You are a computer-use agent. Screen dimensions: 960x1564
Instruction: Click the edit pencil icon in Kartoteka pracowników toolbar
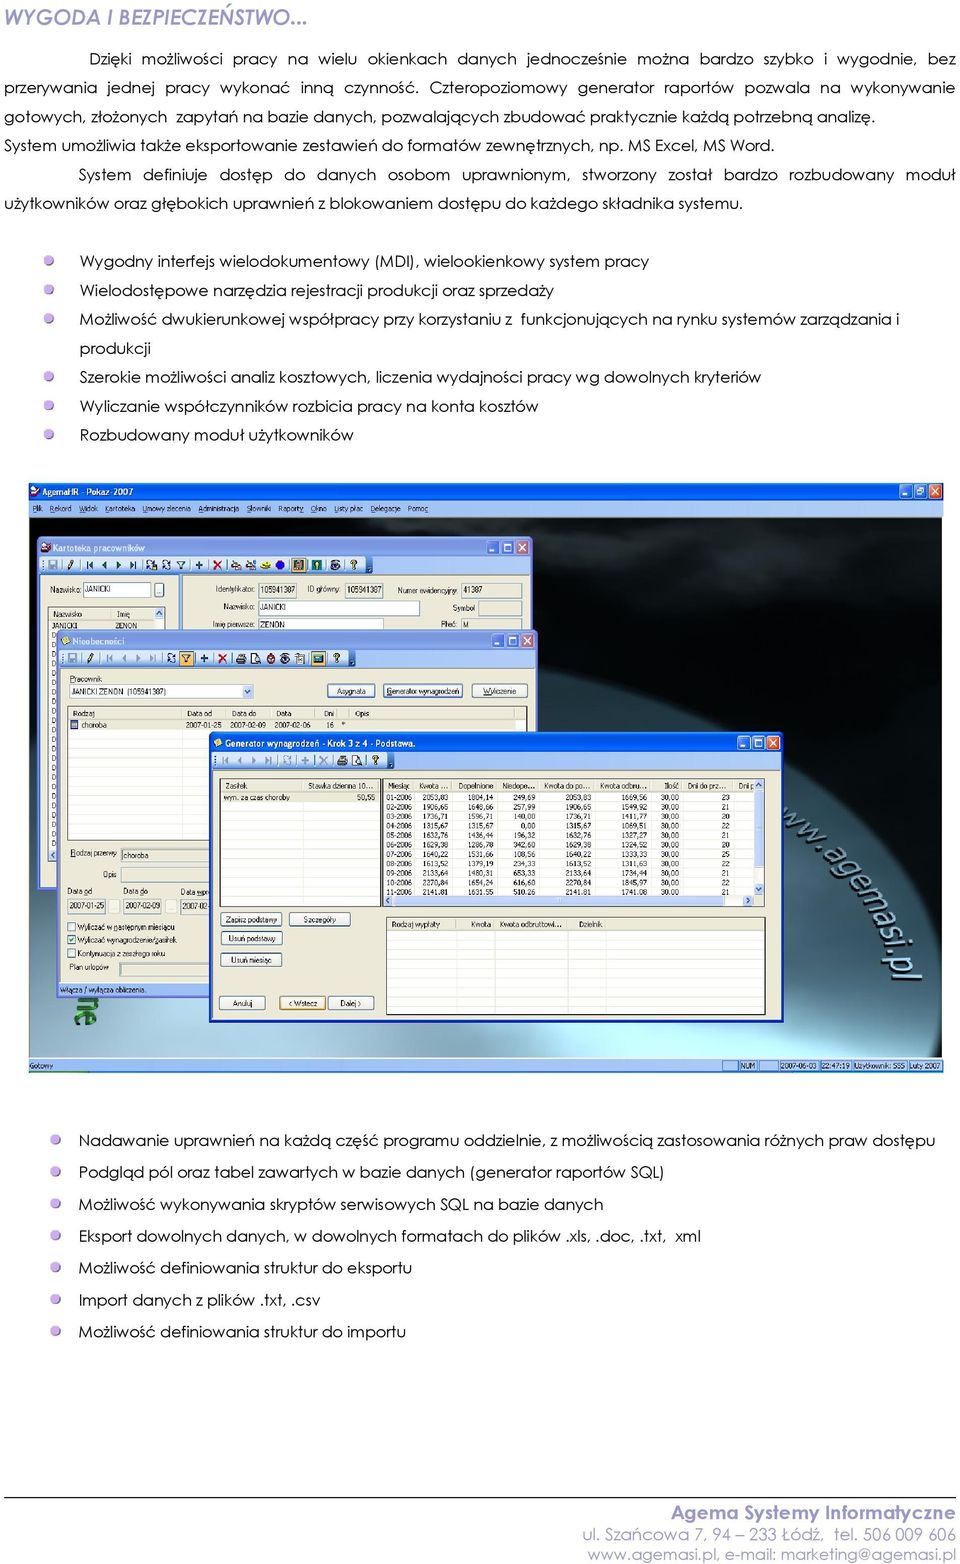coord(69,565)
